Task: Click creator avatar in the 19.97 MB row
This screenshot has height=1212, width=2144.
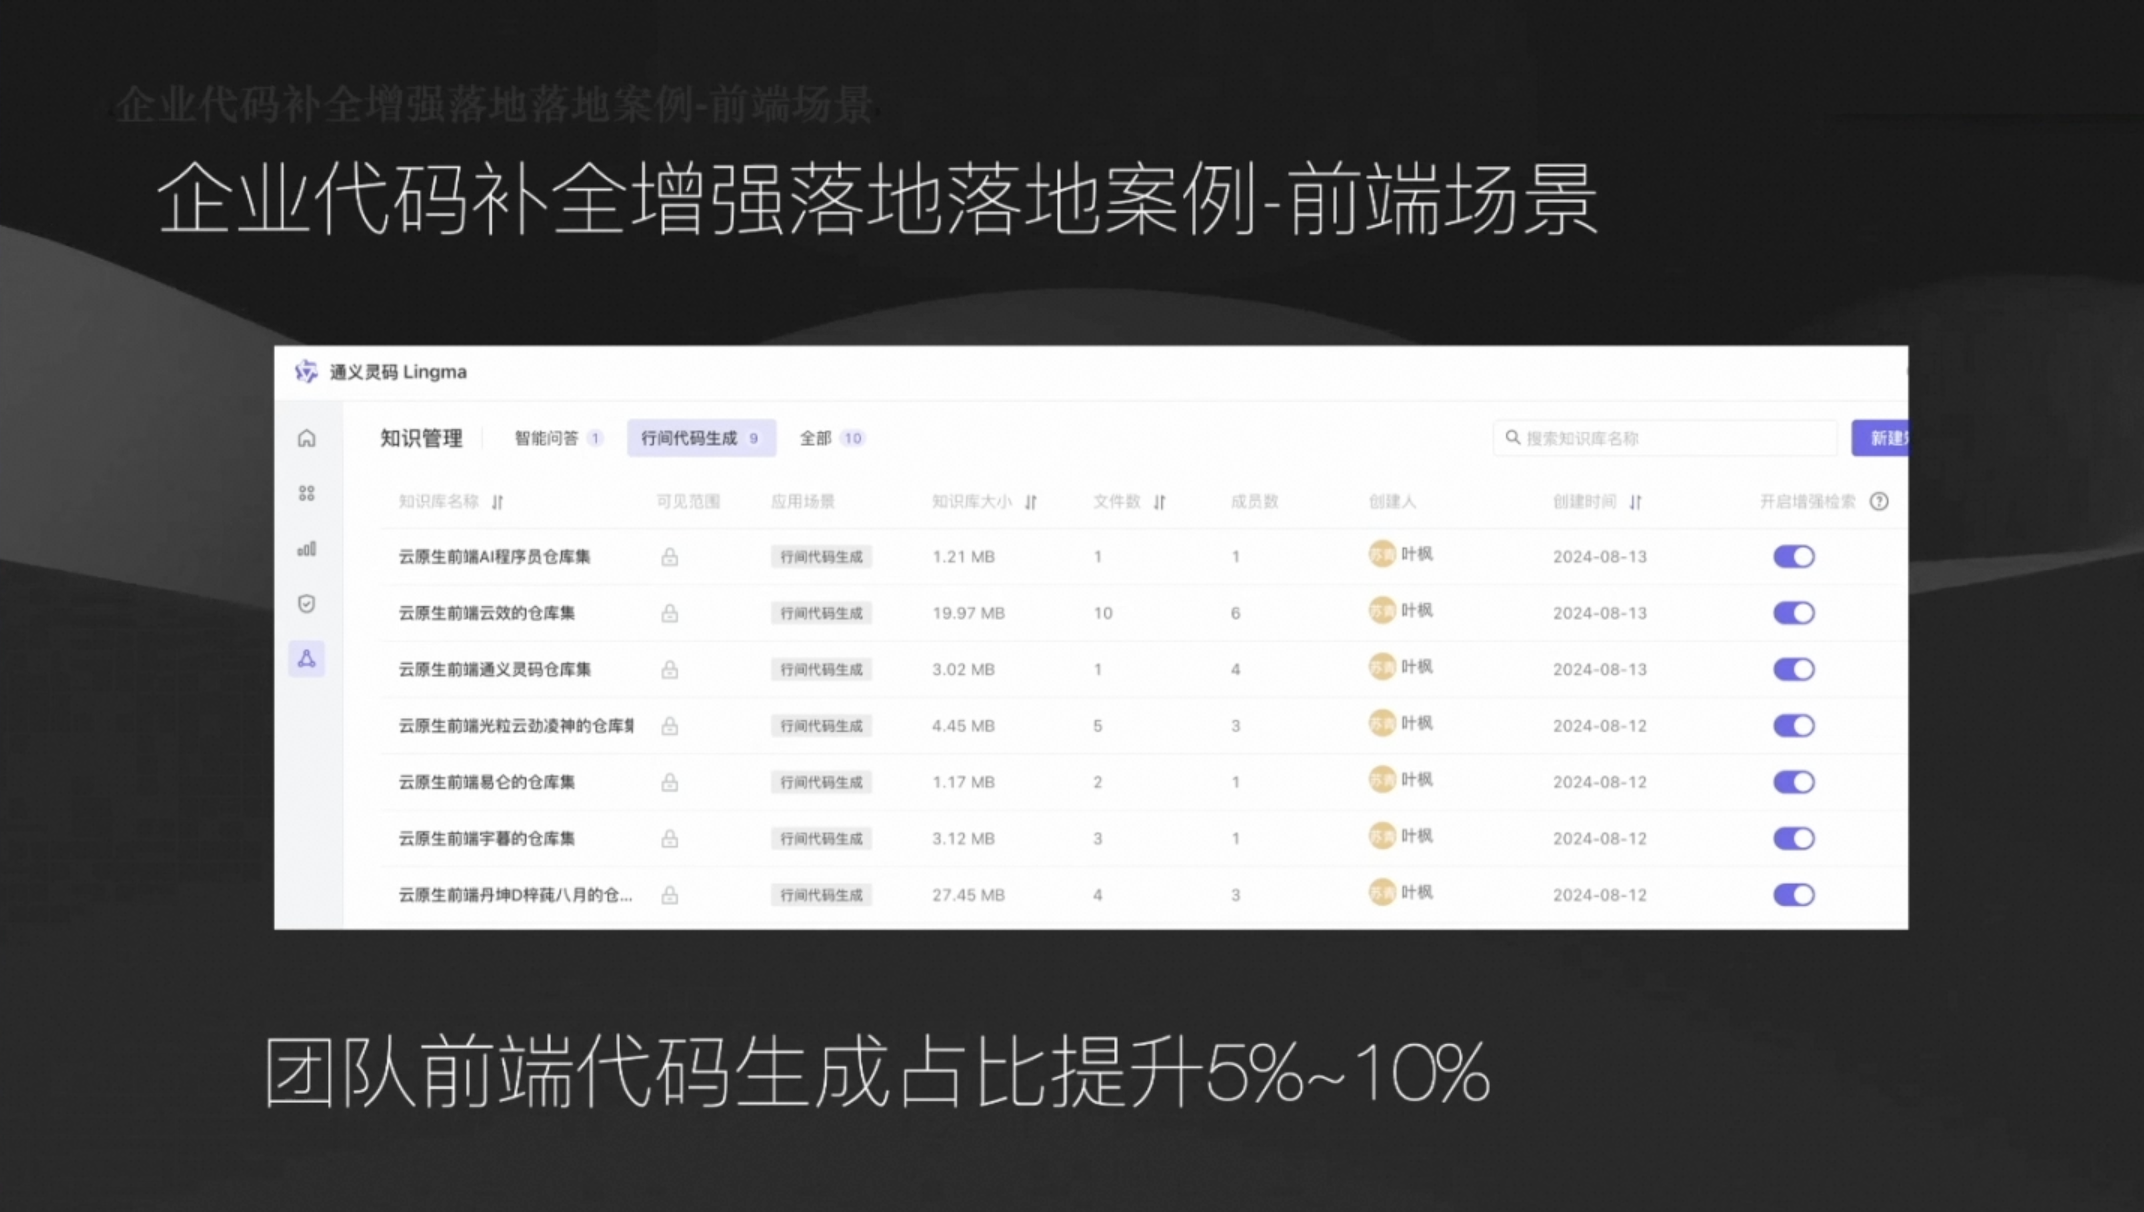Action: coord(1381,610)
